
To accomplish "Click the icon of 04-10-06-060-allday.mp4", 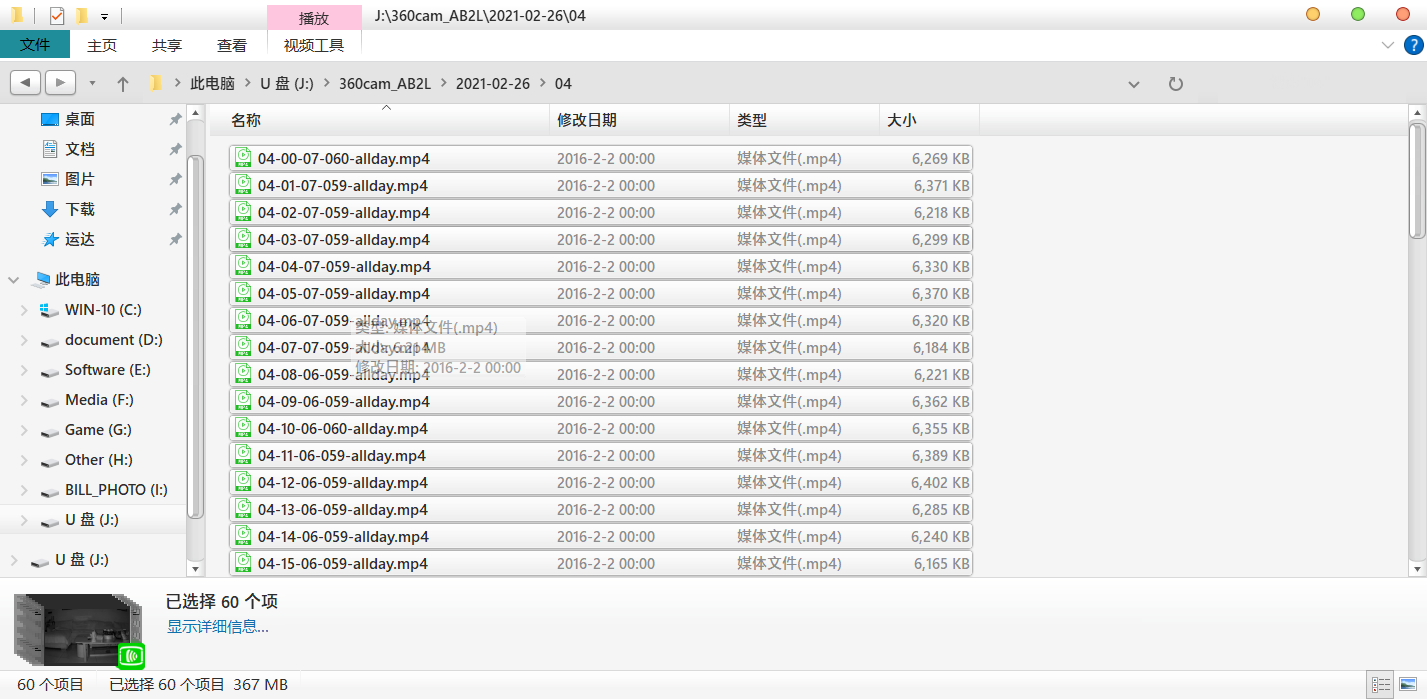I will pos(243,428).
